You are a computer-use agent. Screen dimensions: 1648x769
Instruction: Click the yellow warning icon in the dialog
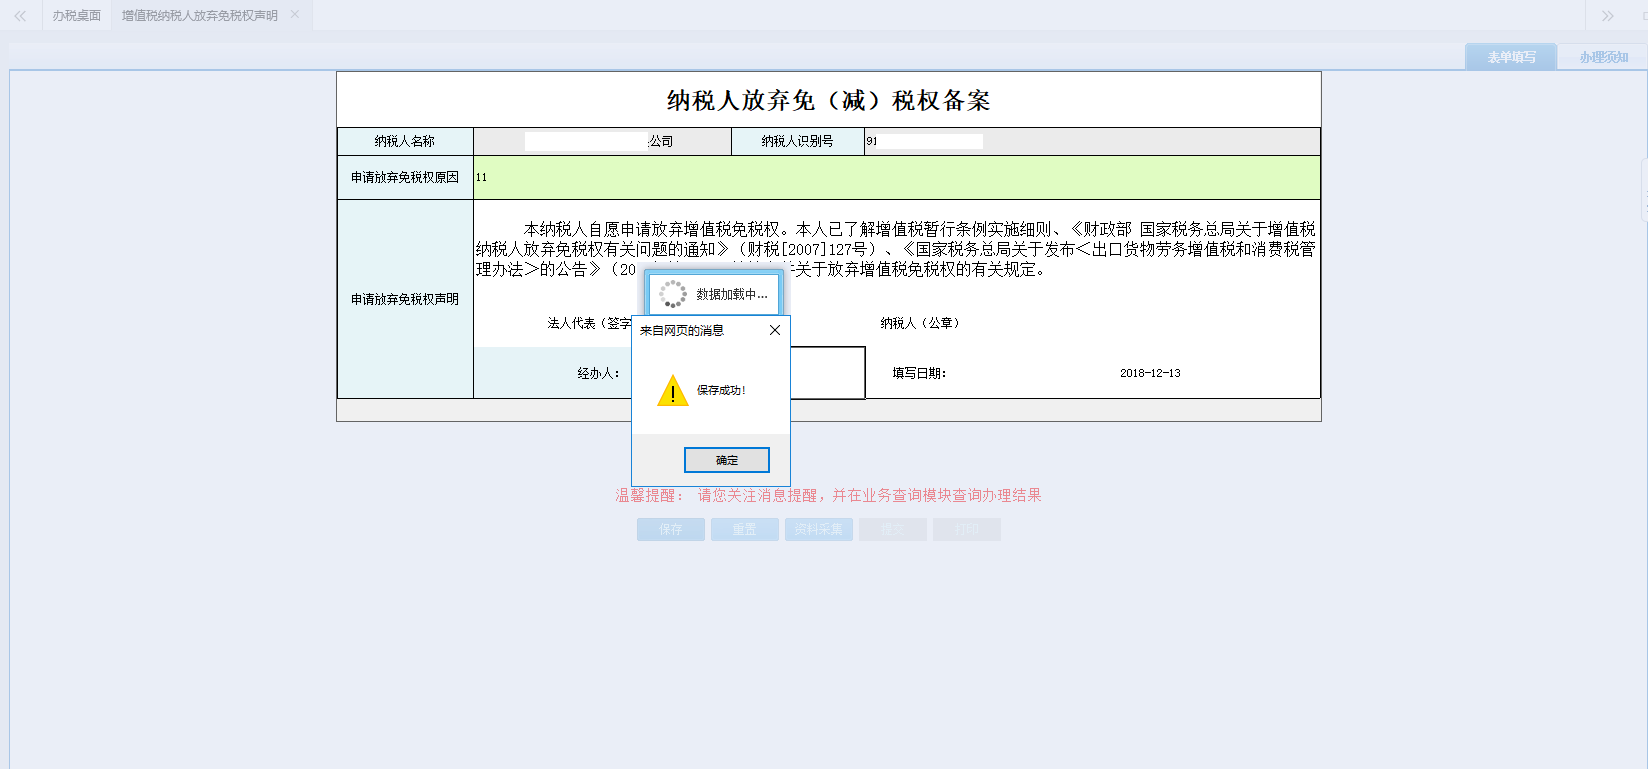673,390
